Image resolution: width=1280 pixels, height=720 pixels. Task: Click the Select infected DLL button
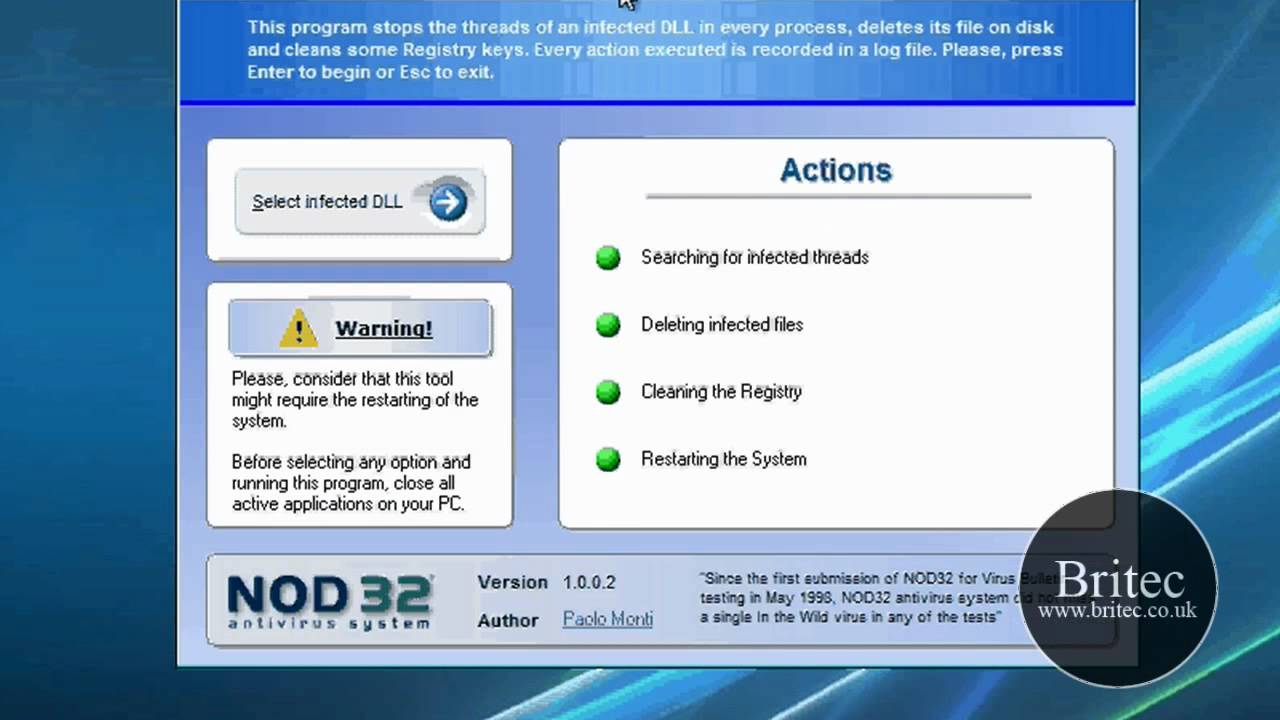(x=360, y=202)
